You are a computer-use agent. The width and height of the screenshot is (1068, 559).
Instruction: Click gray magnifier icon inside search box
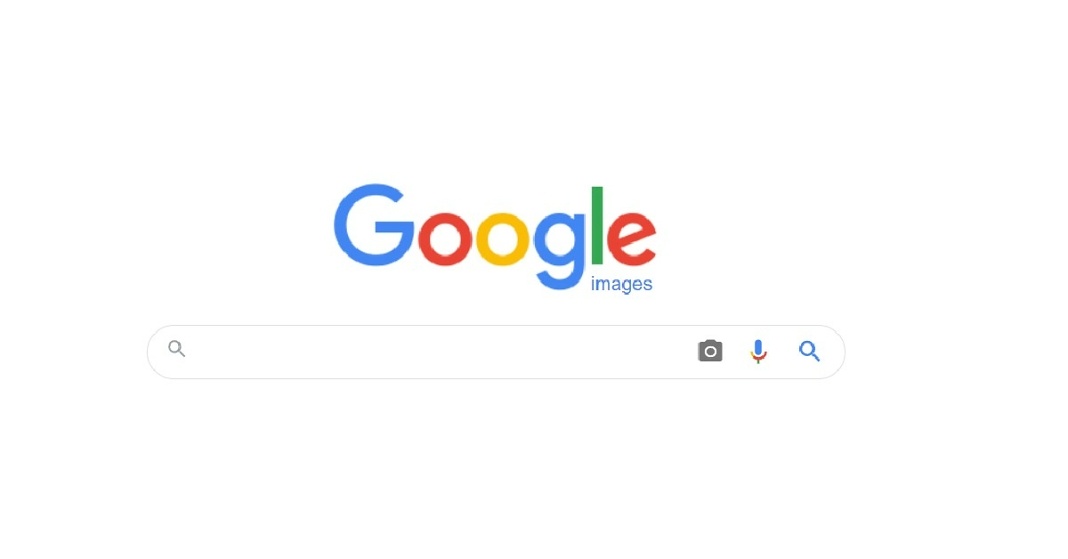pos(176,349)
